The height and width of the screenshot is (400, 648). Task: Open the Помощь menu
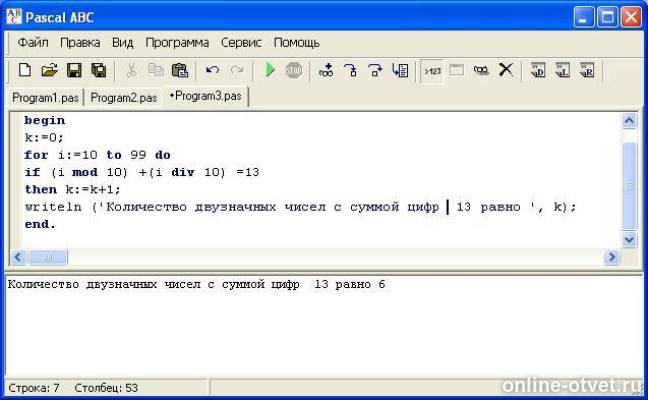click(297, 43)
